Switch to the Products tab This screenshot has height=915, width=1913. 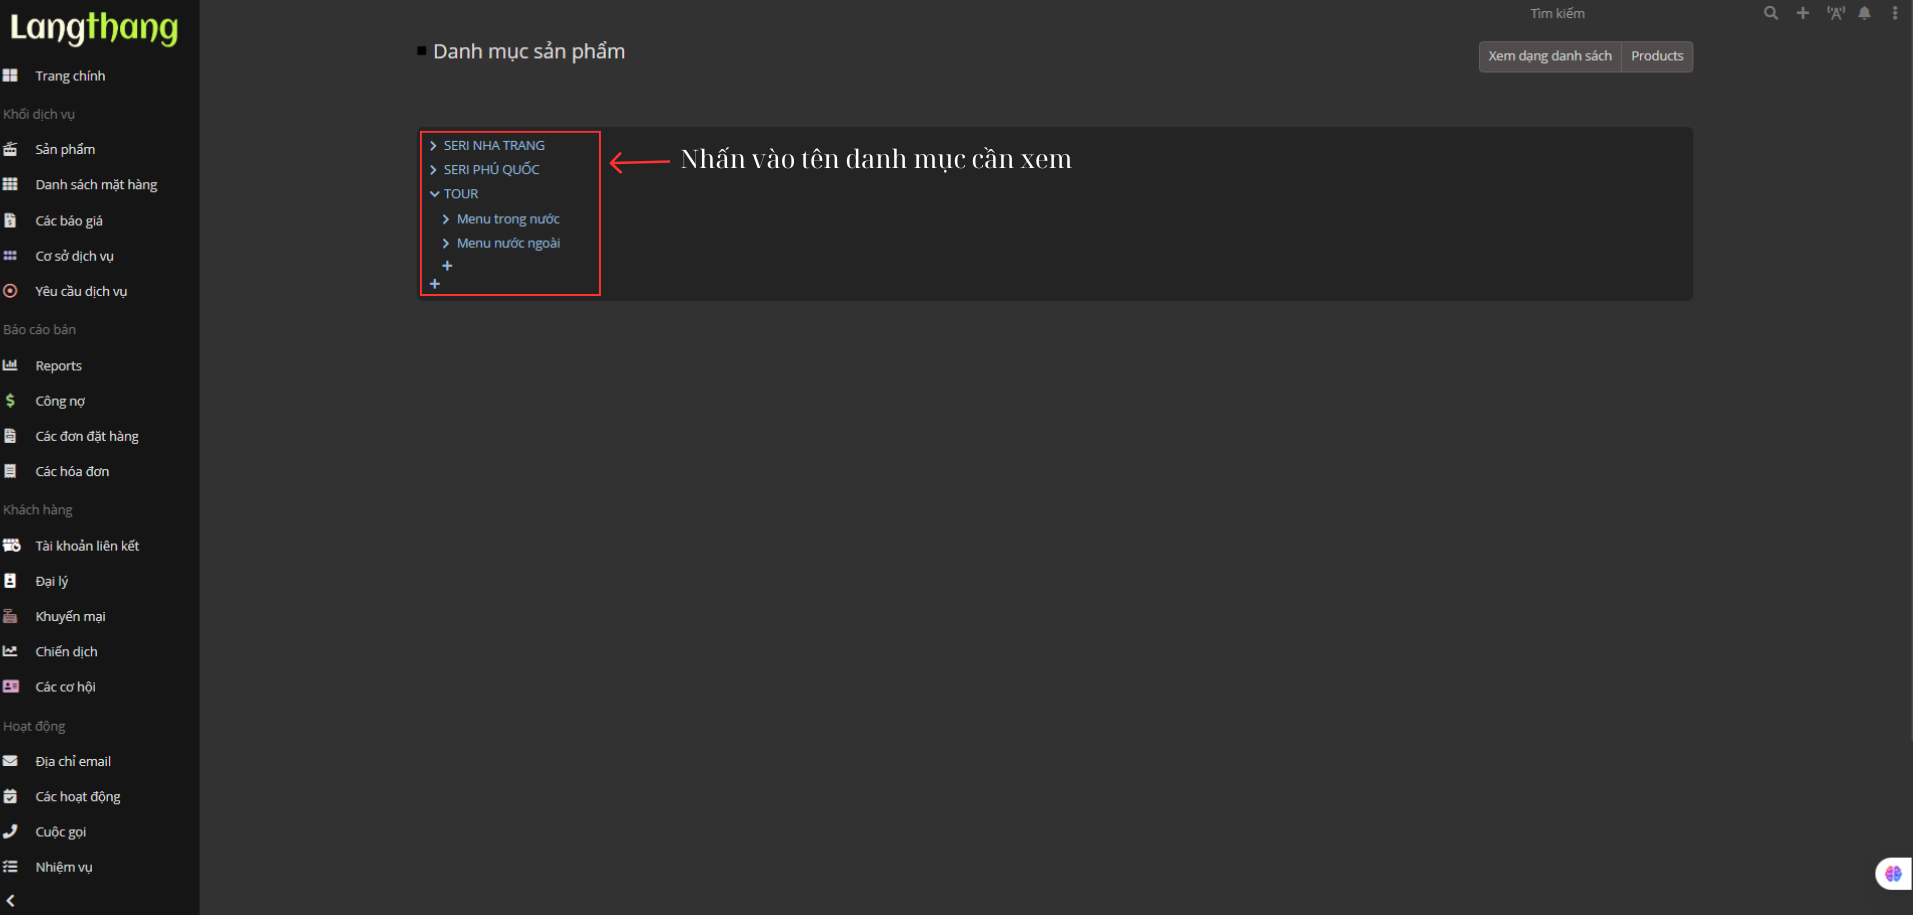pyautogui.click(x=1656, y=56)
